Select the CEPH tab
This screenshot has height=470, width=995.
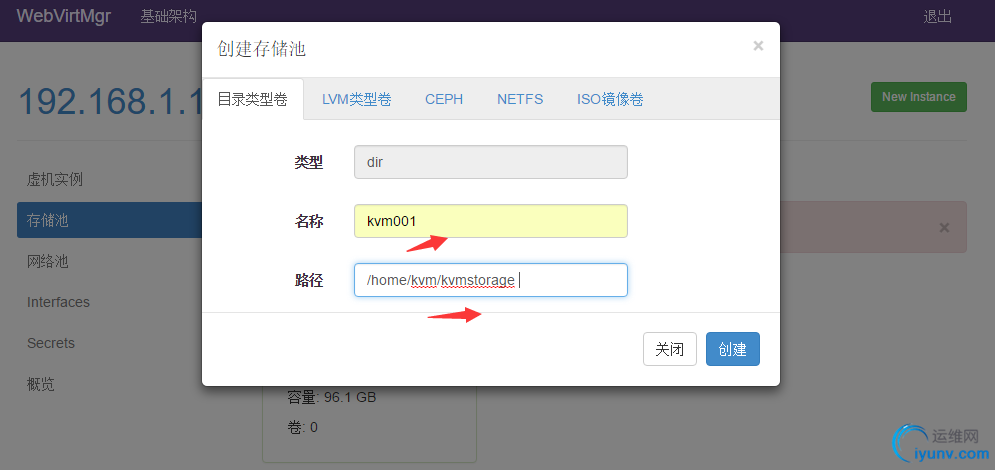point(444,99)
